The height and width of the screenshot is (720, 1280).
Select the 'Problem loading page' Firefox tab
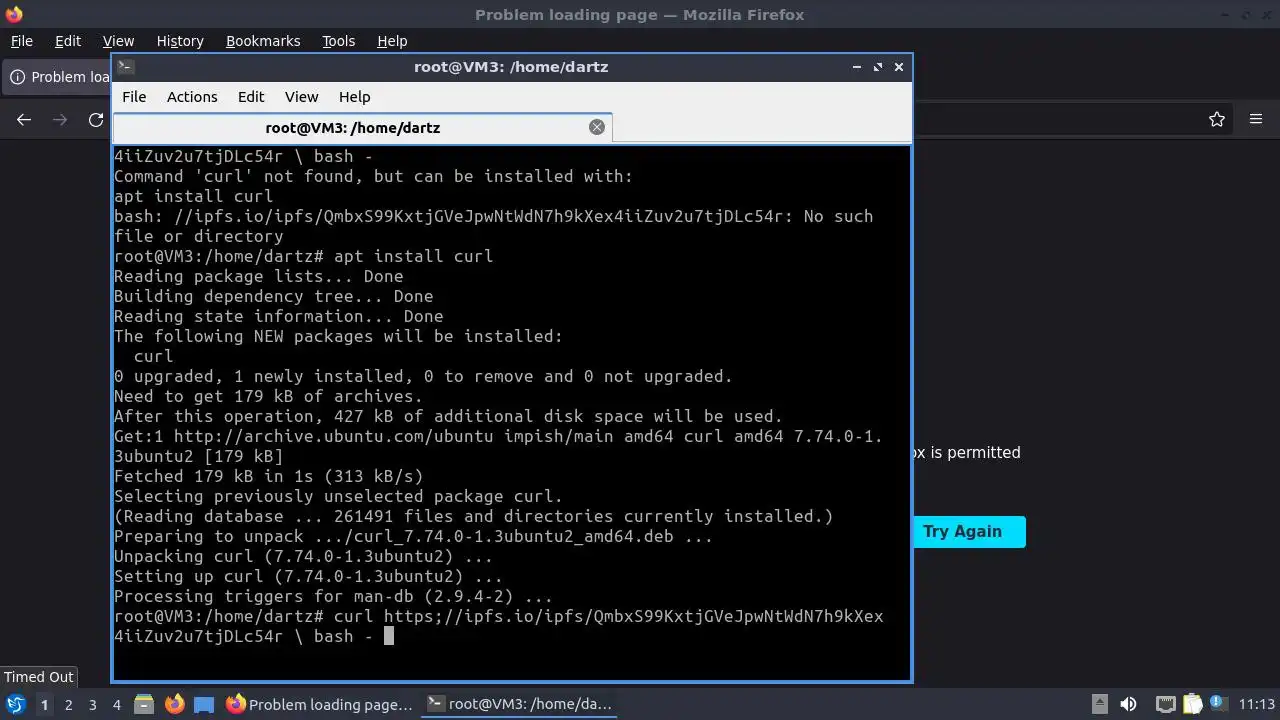(x=58, y=77)
